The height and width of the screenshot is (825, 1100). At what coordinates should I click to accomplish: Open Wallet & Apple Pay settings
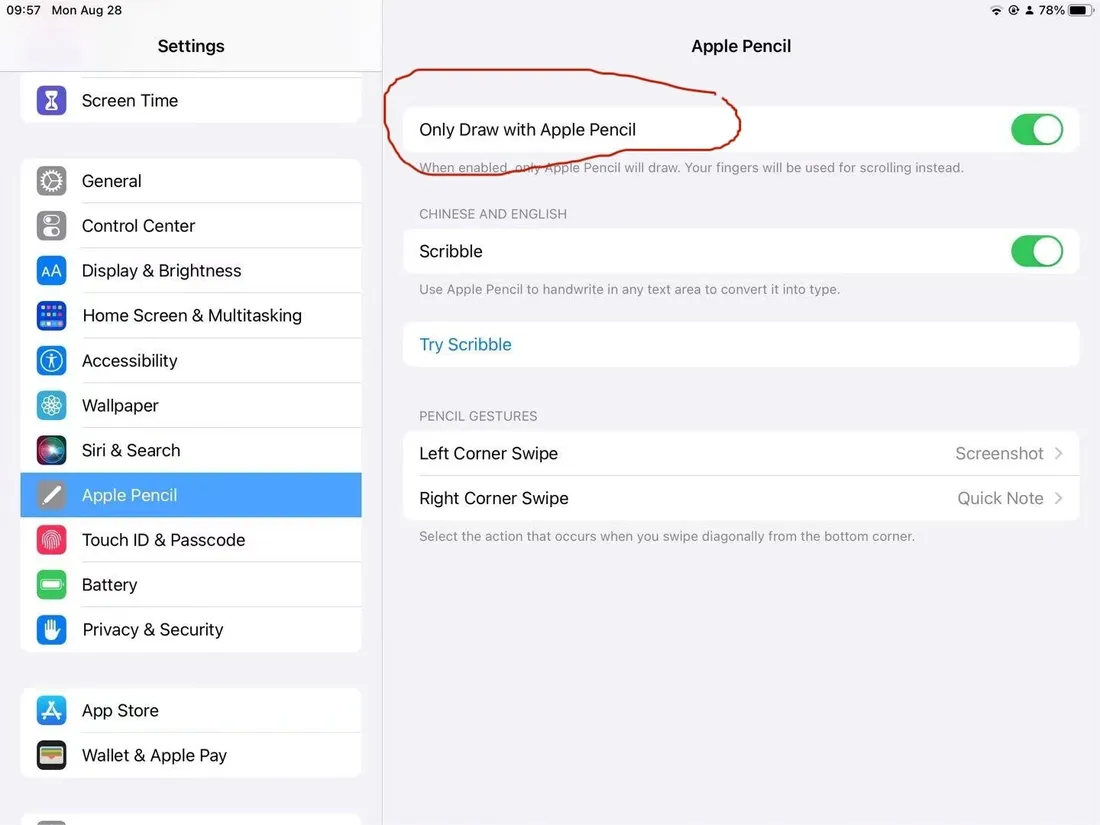[191, 756]
